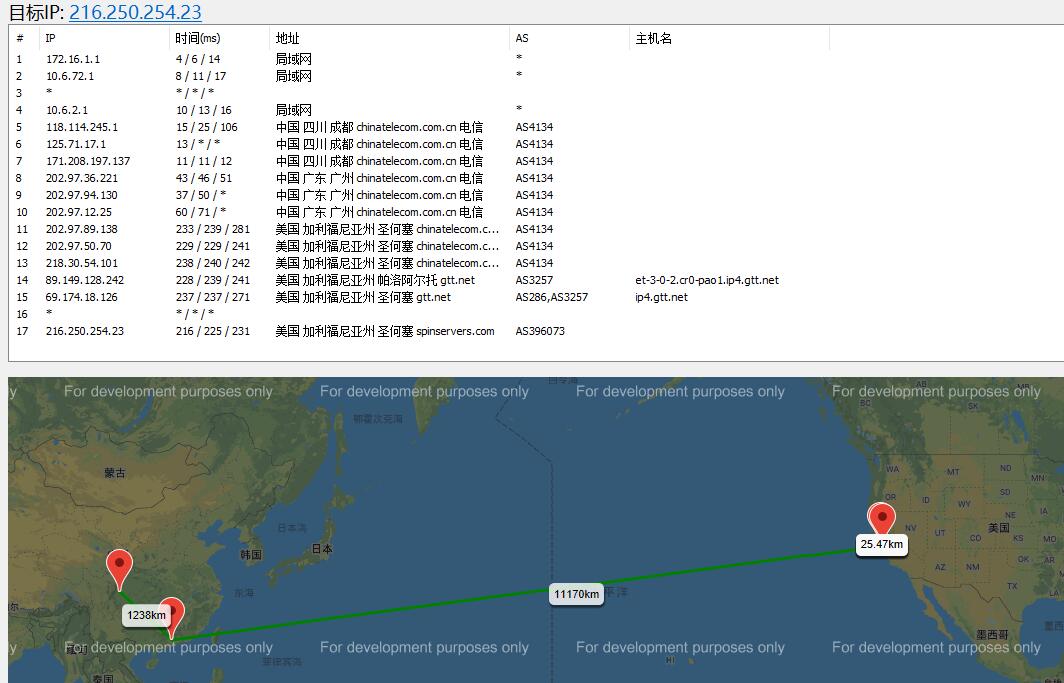
Task: Select first hop row 172.16.1.1
Action: tap(73, 59)
